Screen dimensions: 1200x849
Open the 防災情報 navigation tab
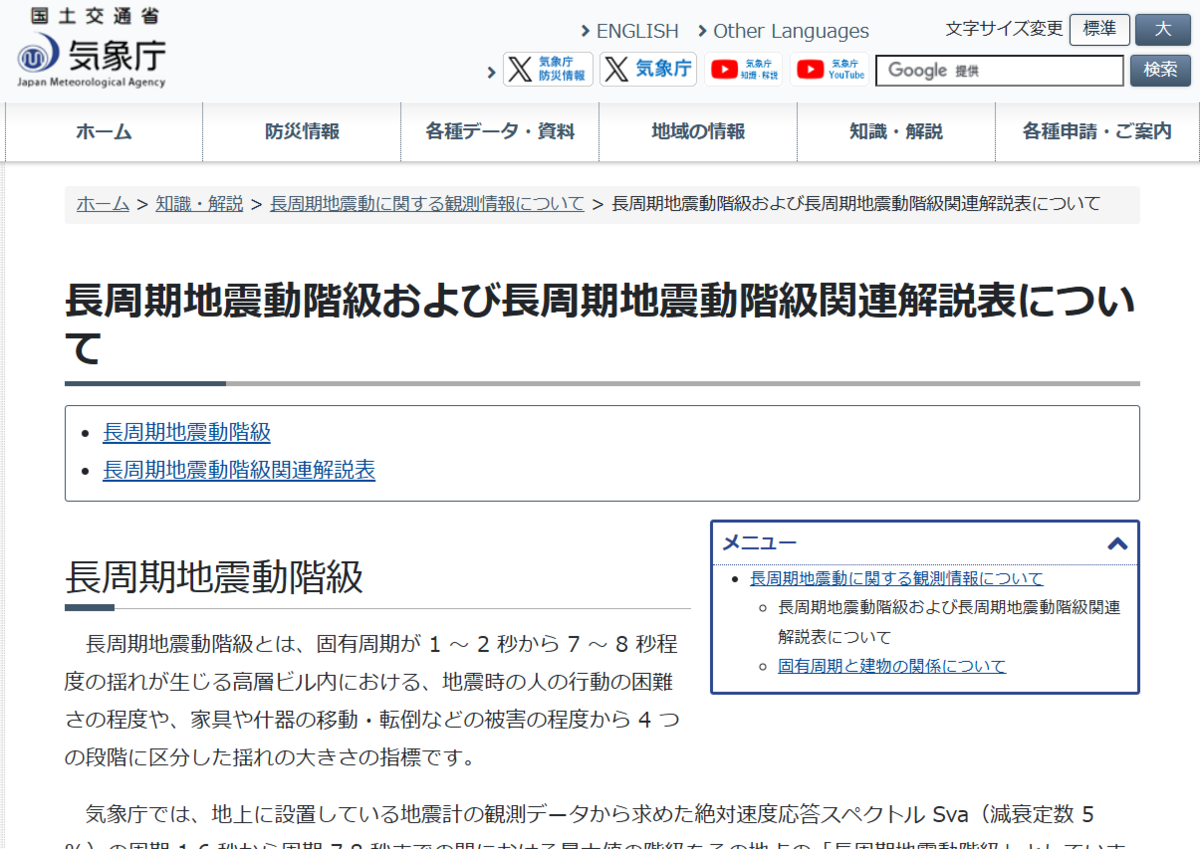(x=302, y=132)
